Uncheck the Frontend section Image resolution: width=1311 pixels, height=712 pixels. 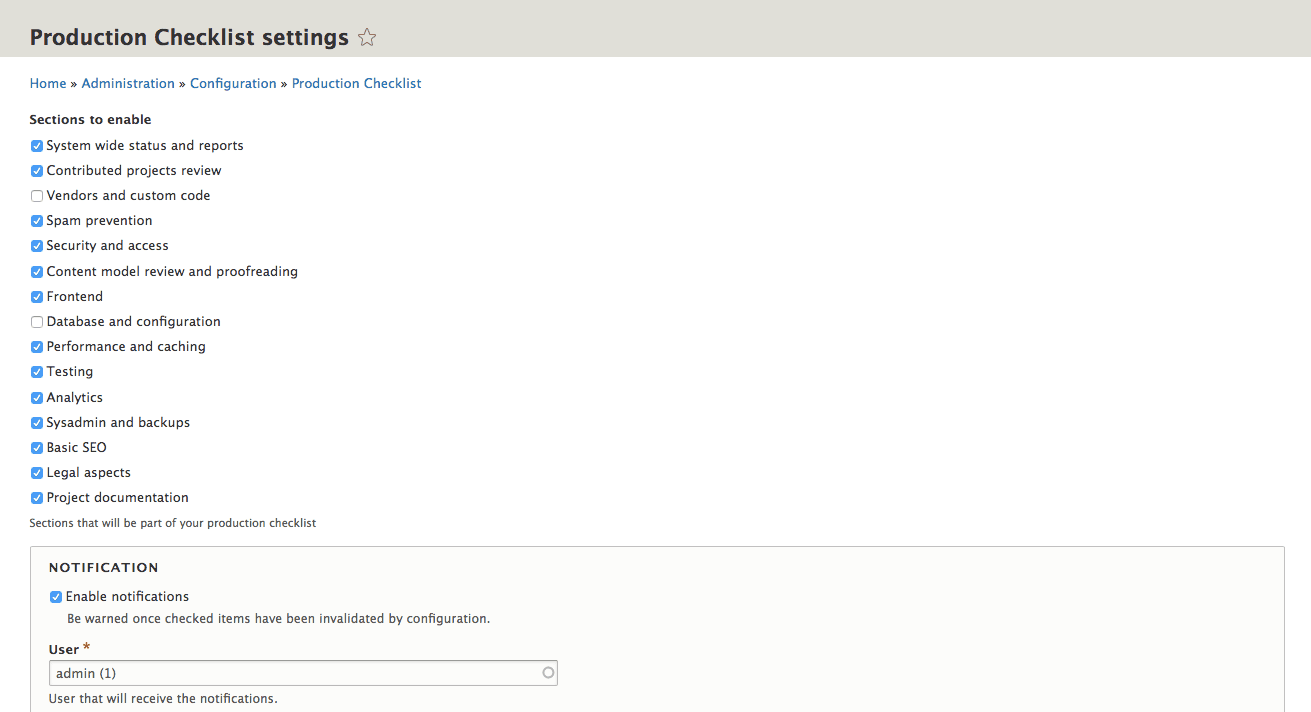pyautogui.click(x=37, y=297)
